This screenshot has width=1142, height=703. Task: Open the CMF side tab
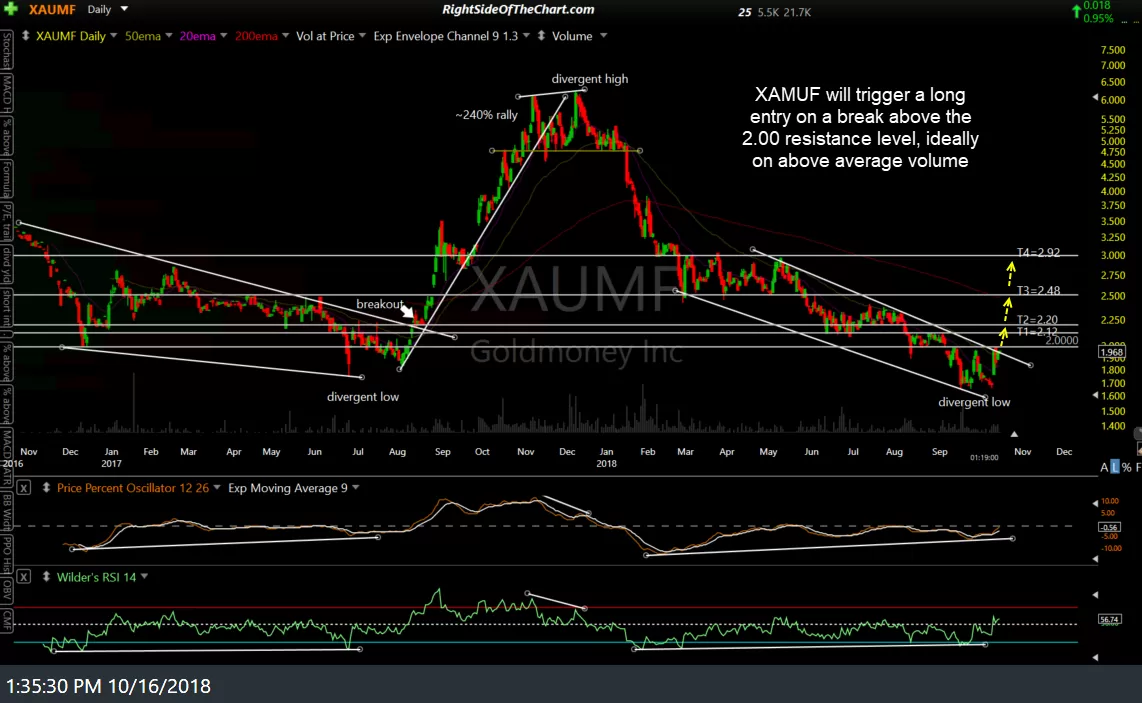click(7, 619)
